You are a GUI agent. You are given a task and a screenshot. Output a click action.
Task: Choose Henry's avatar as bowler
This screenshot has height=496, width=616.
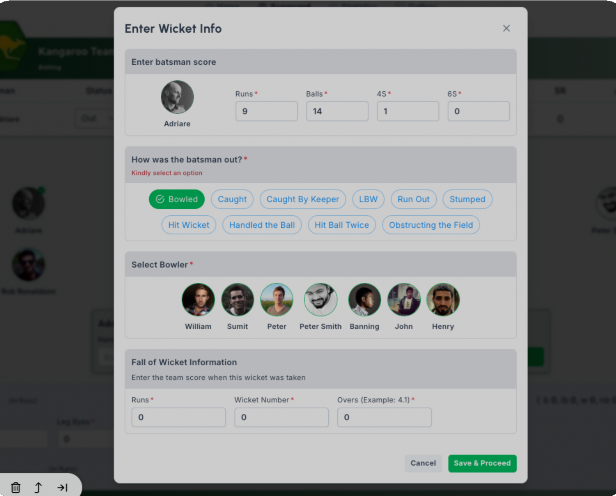tap(443, 300)
